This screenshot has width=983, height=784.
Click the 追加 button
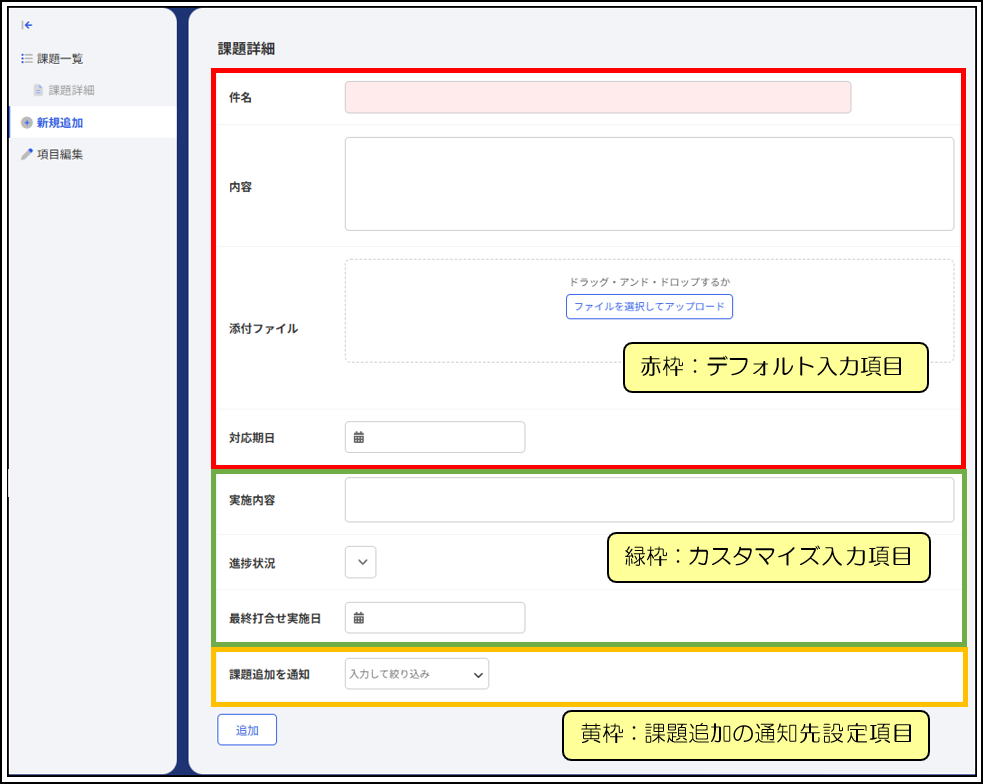[247, 730]
